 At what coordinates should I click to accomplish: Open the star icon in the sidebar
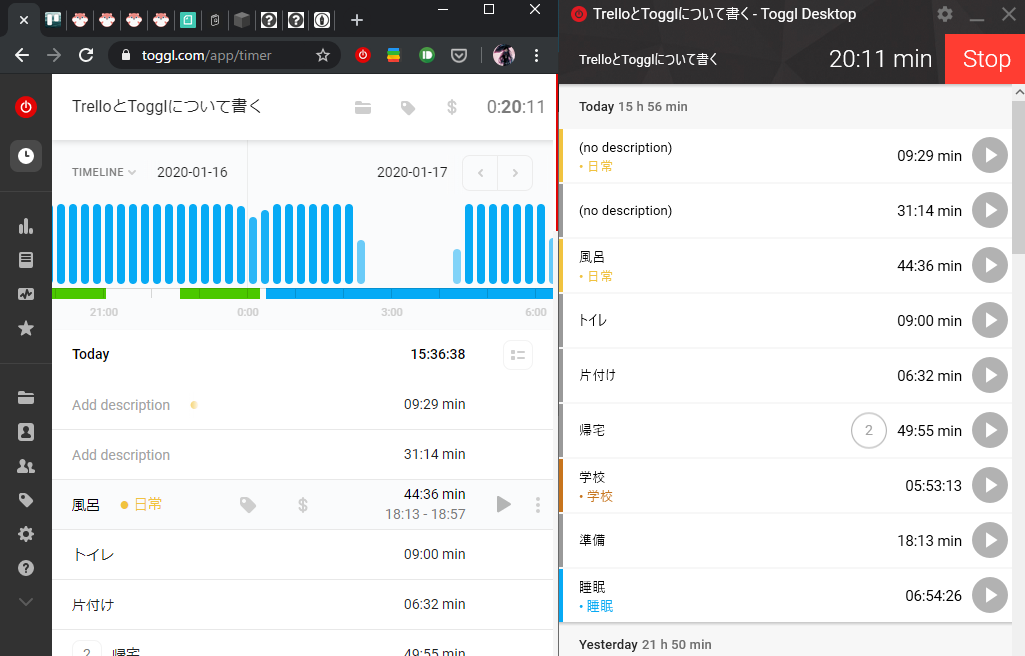pyautogui.click(x=25, y=328)
